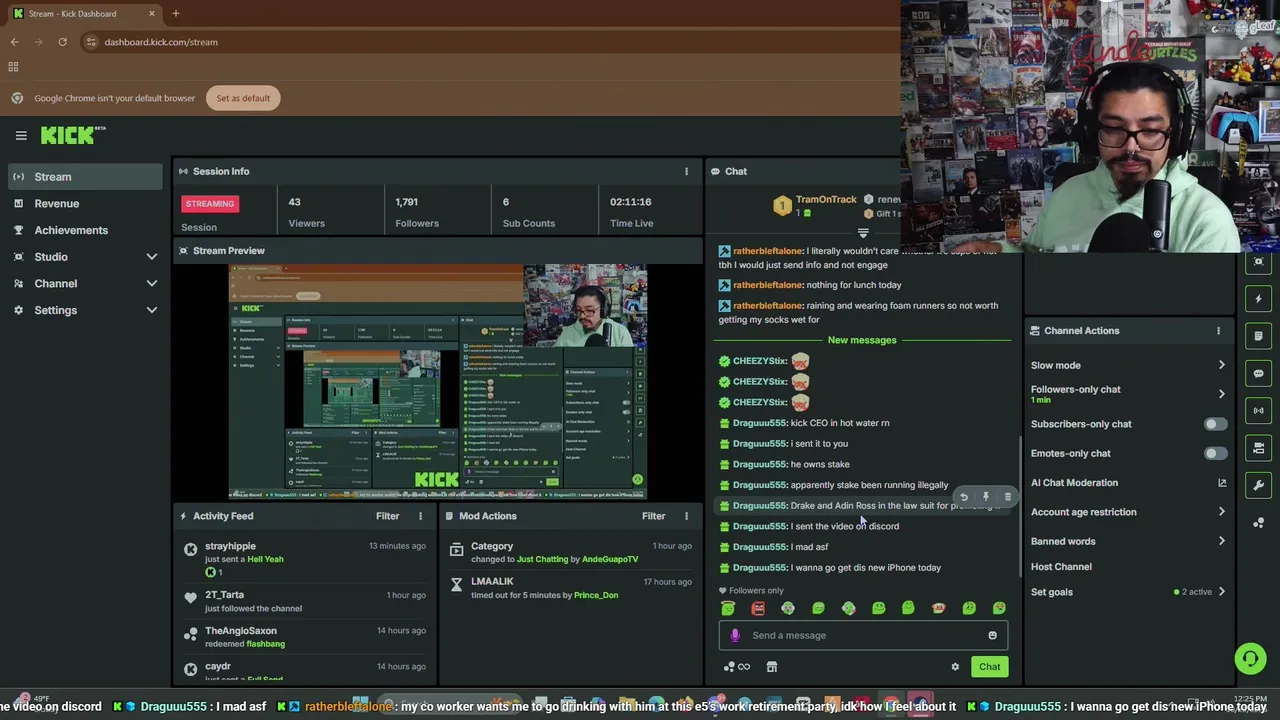Click the pin icon on the hovered chat message
The height and width of the screenshot is (720, 1280).
click(x=985, y=497)
